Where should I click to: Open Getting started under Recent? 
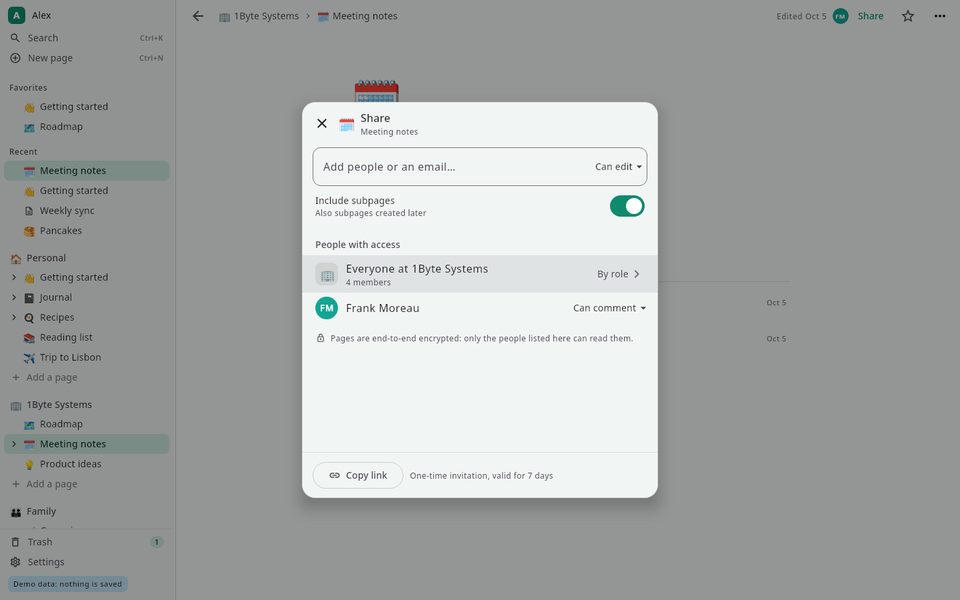pyautogui.click(x=86, y=191)
